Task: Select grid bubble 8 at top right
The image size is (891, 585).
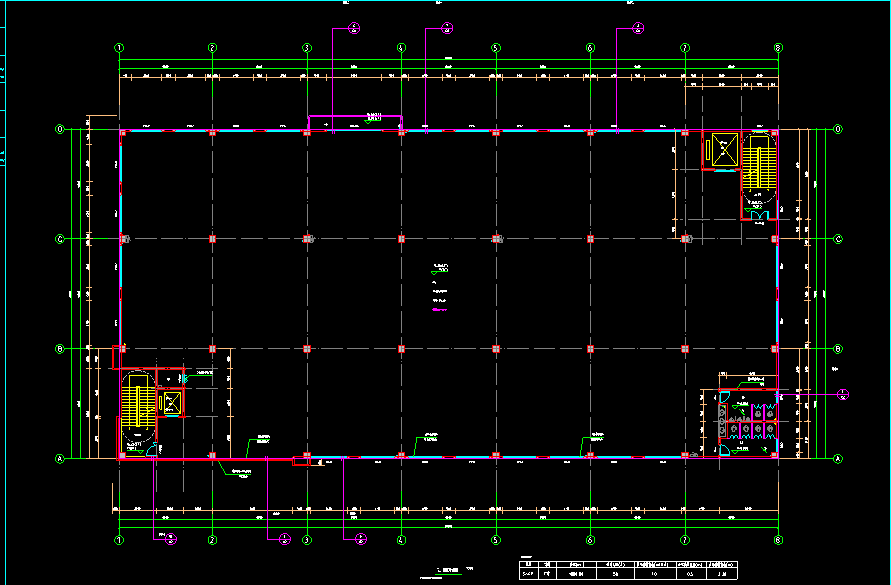Action: click(x=778, y=47)
